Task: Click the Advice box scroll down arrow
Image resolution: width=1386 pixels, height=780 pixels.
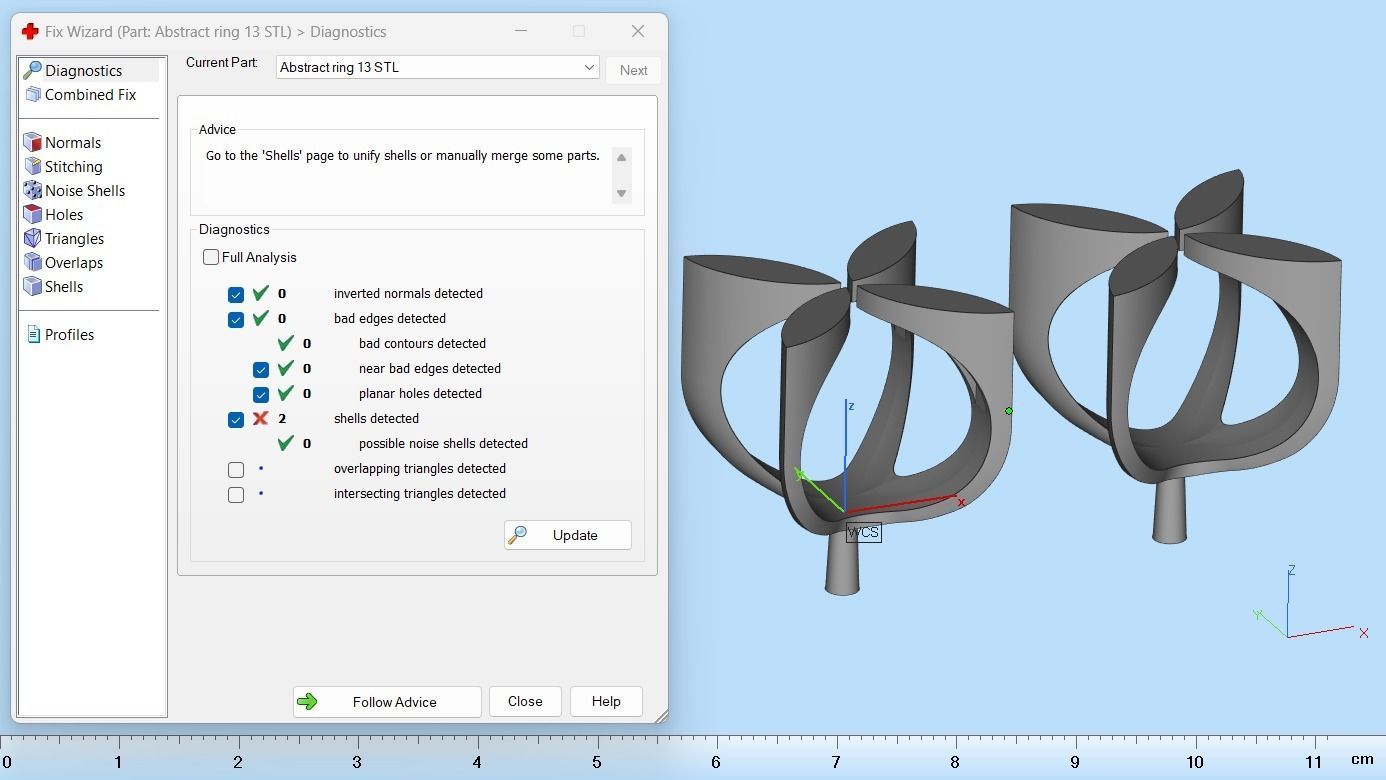Action: [621, 193]
